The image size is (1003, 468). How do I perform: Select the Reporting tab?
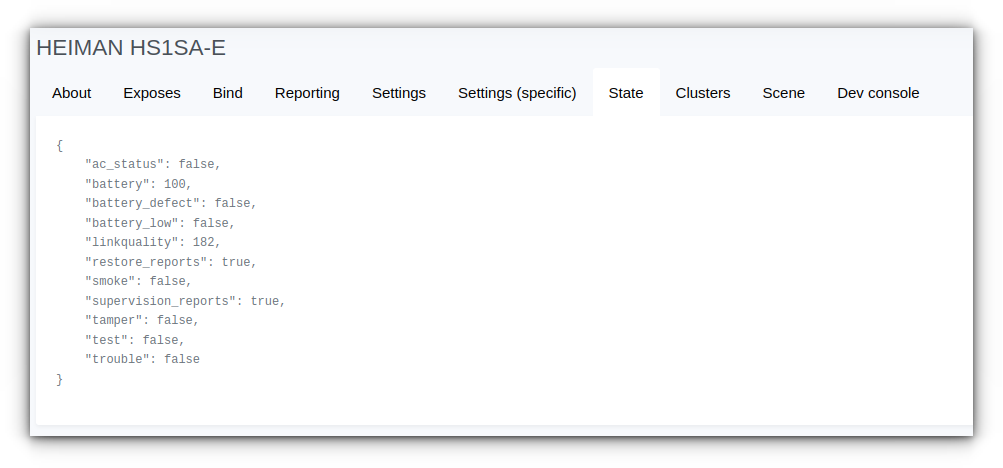[307, 93]
